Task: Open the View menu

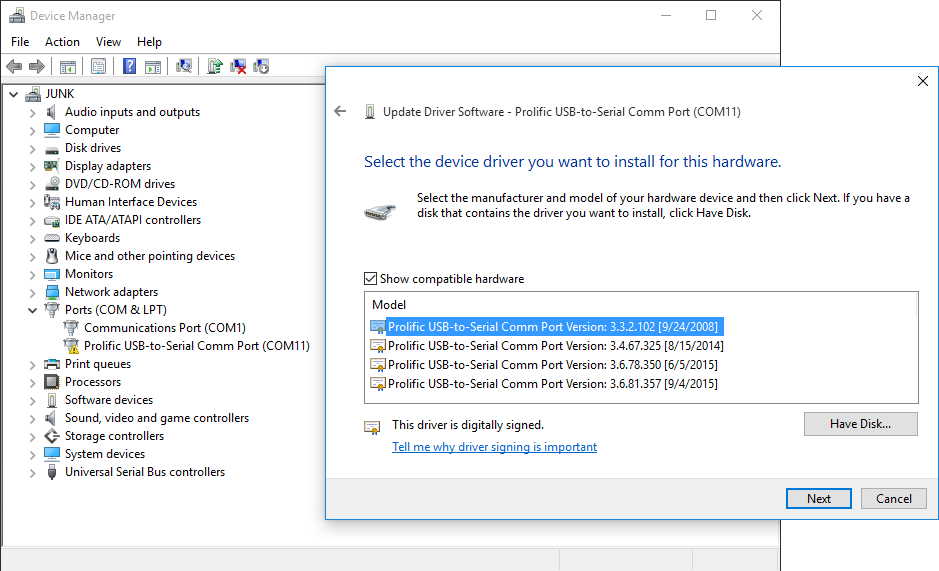Action: click(x=108, y=42)
